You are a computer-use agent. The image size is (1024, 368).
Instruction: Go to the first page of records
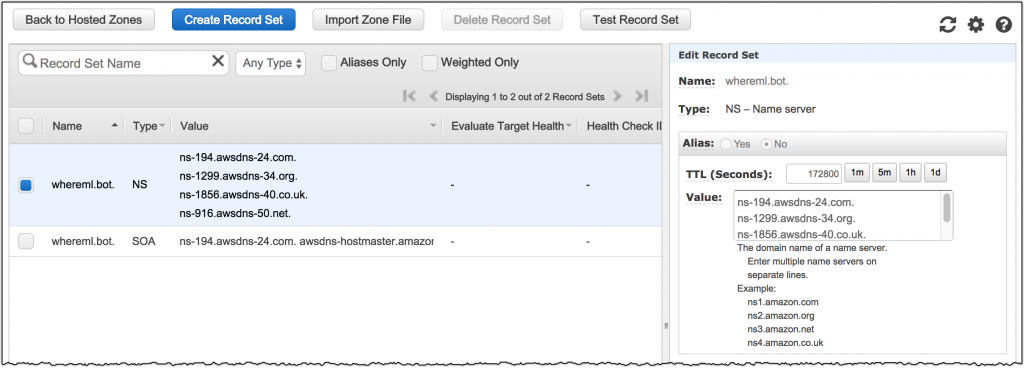[409, 97]
